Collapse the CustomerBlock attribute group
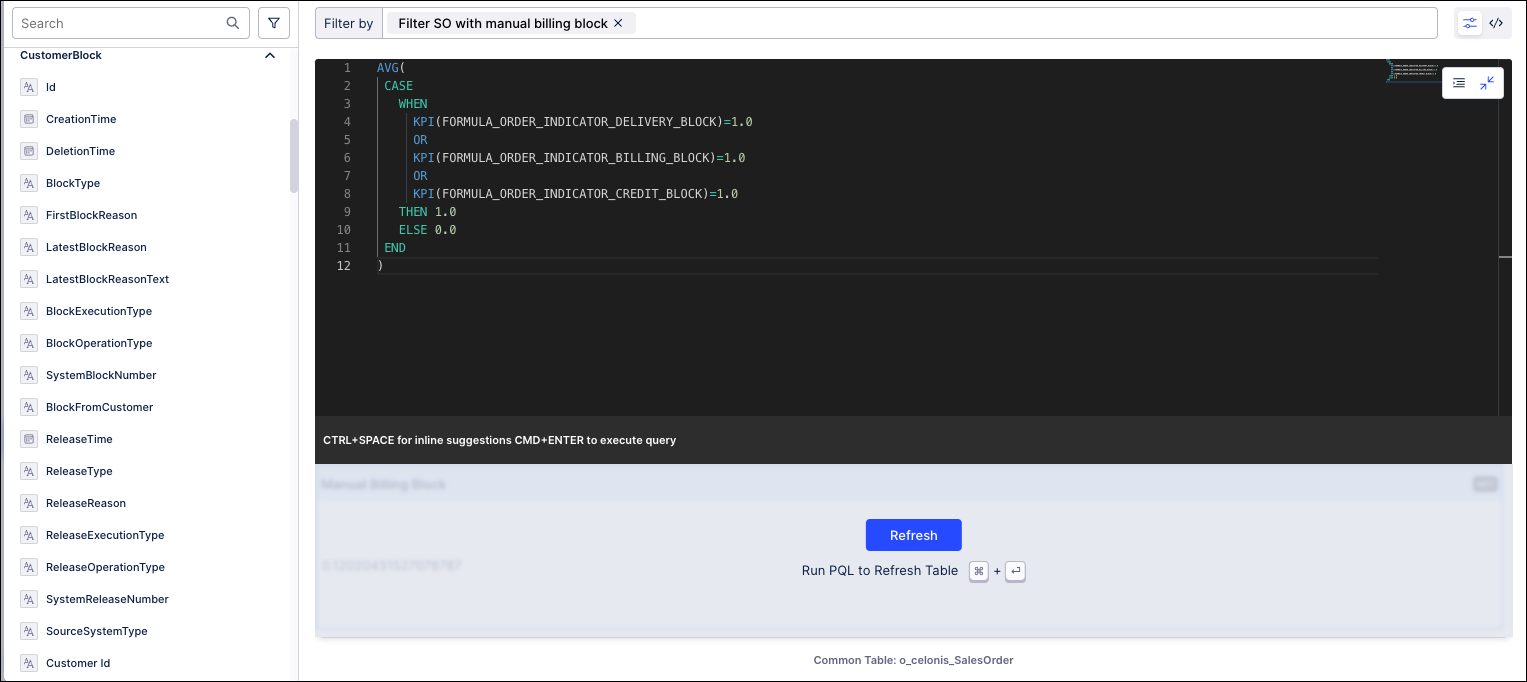1527x682 pixels. (x=270, y=56)
